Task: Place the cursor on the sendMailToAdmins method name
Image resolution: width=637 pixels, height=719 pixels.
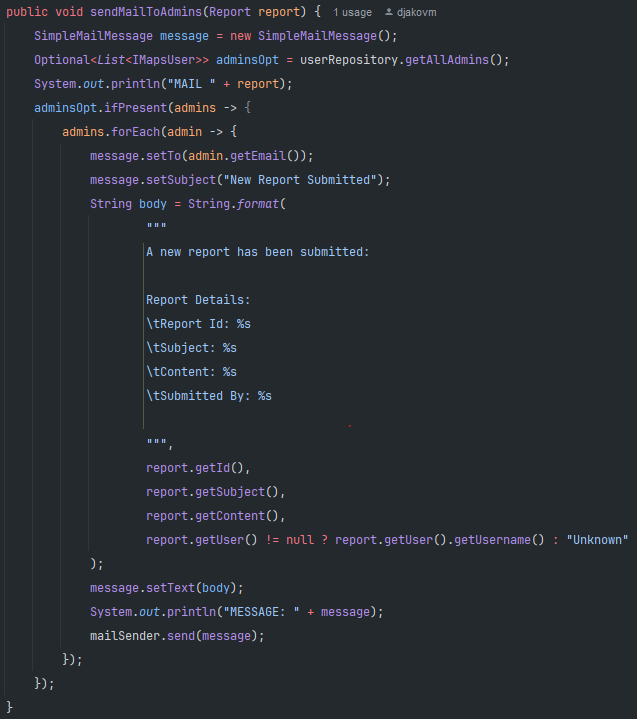Action: point(131,12)
